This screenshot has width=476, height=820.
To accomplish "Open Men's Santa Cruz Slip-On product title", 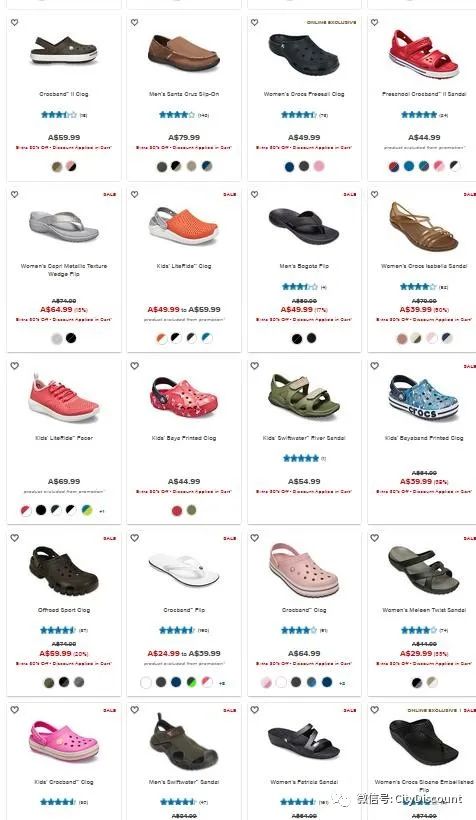I will (184, 94).
